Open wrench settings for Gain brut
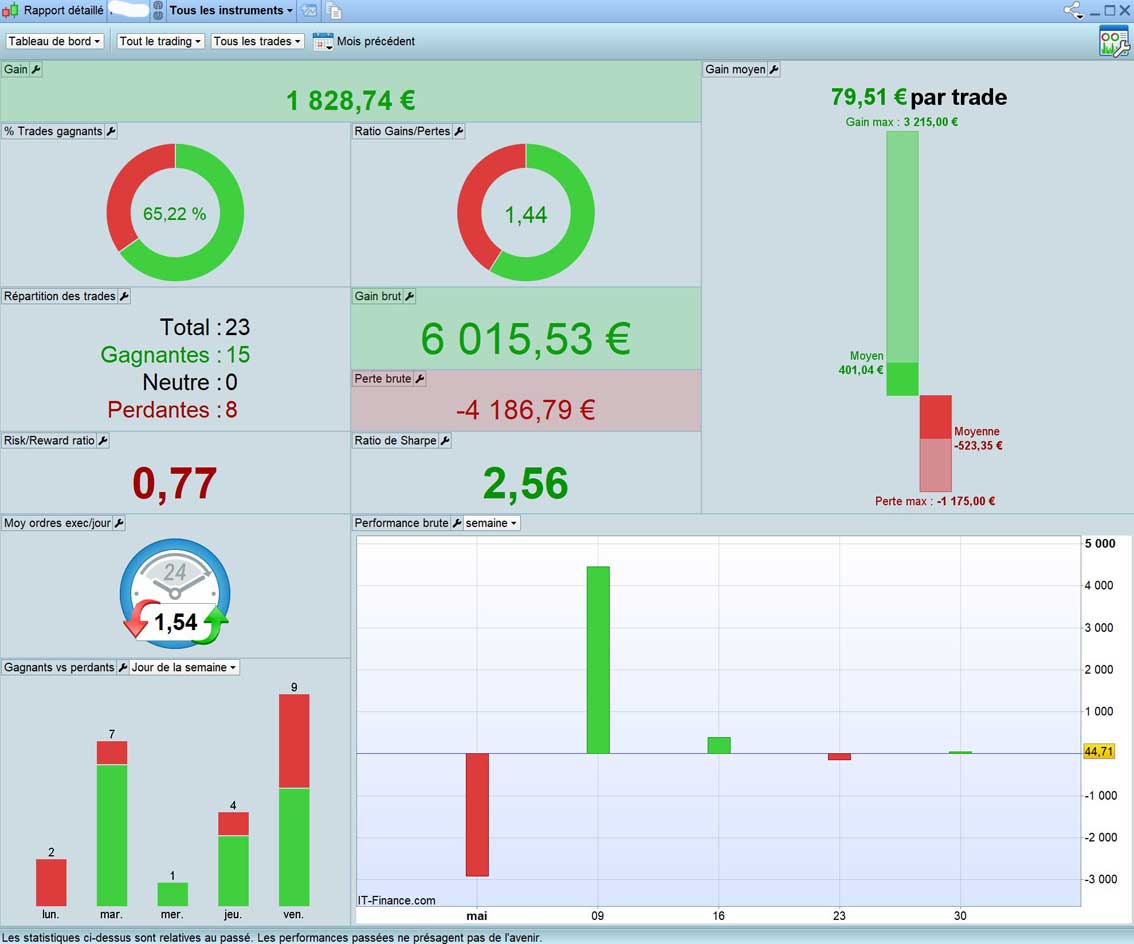The width and height of the screenshot is (1134, 944). [409, 296]
